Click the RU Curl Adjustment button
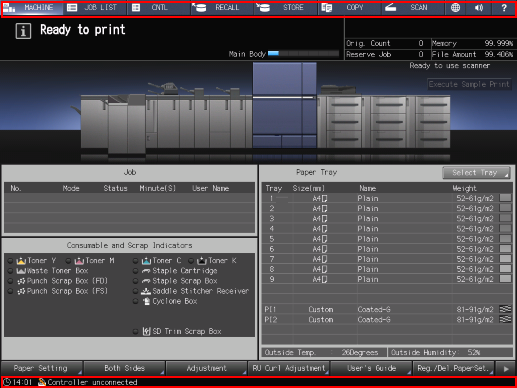The height and width of the screenshot is (388, 517). pos(289,368)
